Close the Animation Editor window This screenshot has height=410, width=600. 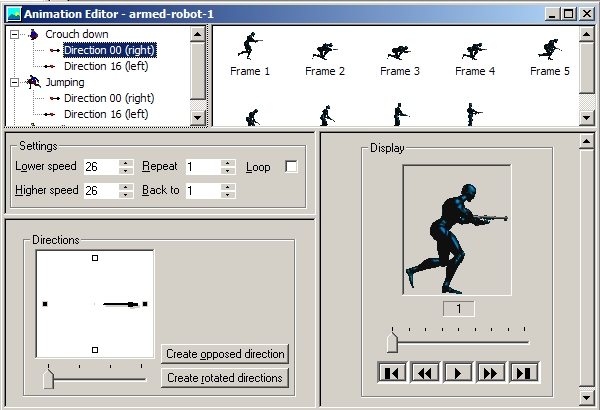(x=586, y=15)
